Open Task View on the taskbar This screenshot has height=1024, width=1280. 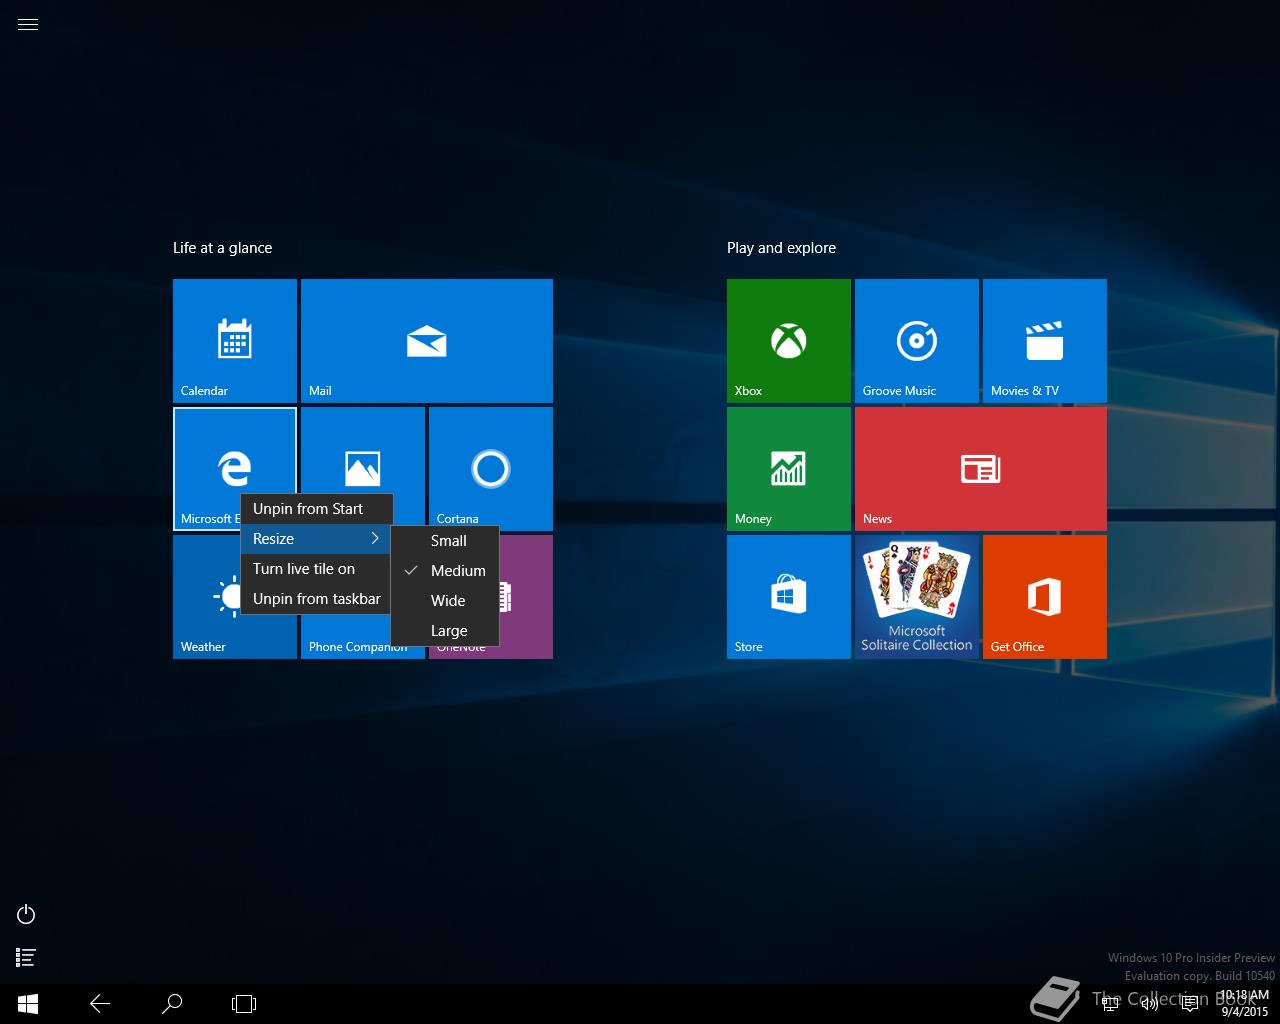pos(244,1003)
